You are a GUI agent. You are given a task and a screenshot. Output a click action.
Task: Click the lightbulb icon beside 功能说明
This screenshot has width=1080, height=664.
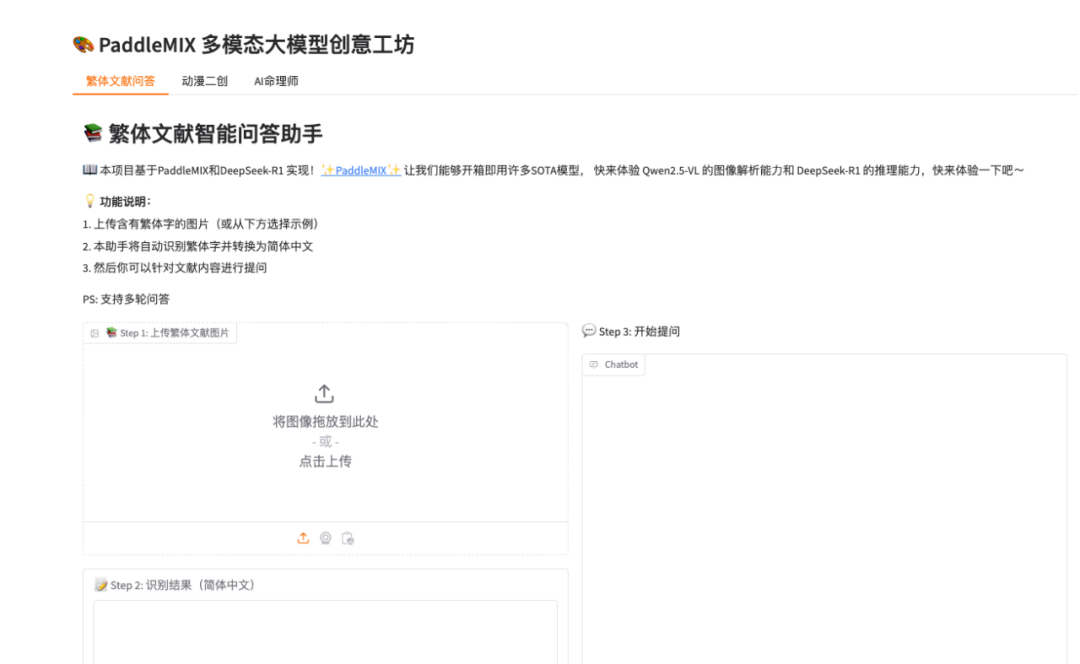90,200
